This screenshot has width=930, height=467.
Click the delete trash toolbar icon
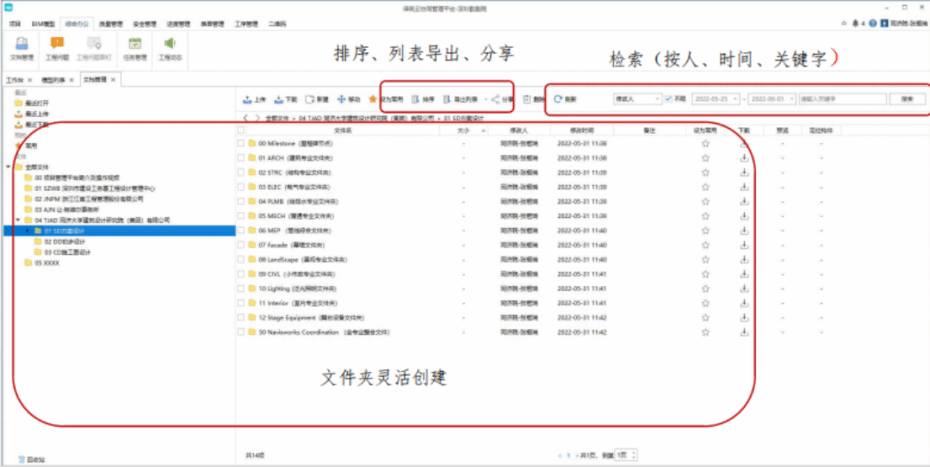527,100
